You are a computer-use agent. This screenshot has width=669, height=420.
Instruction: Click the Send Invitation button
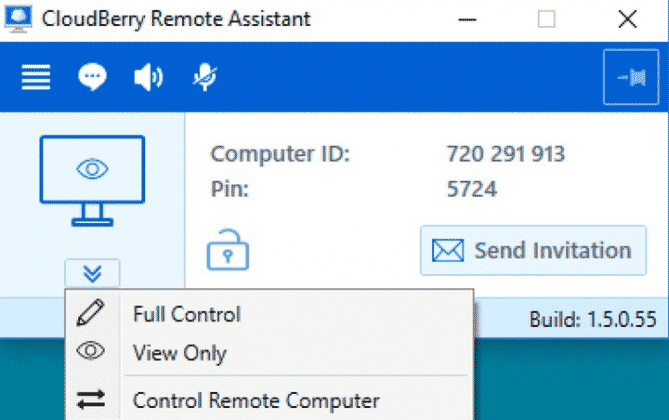tap(533, 251)
